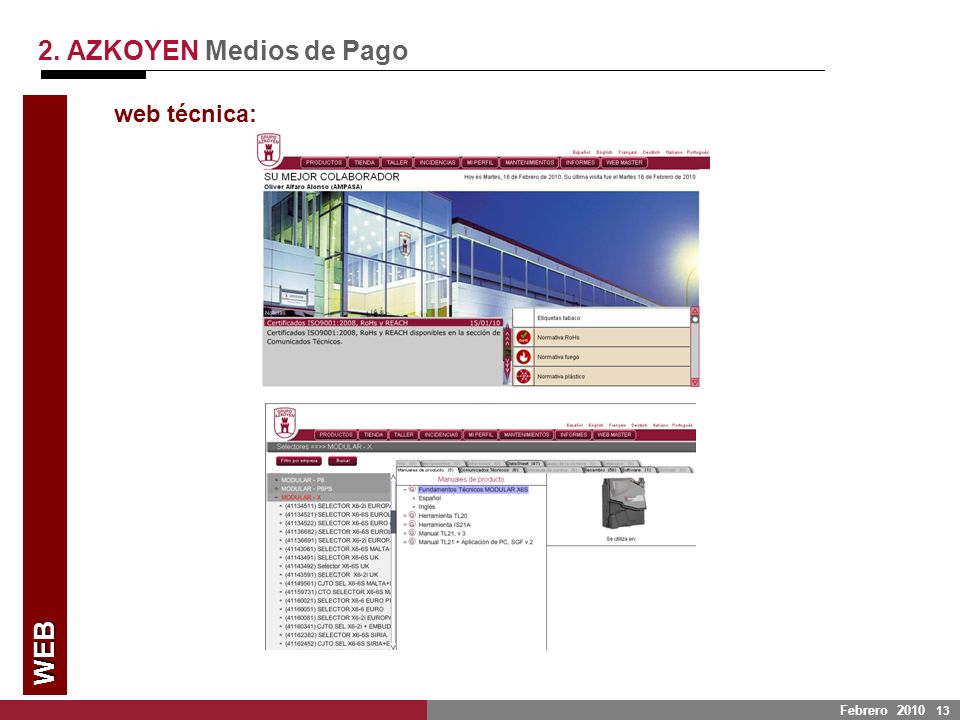Open MI PERFIL menu on the home page
The height and width of the screenshot is (720, 960).
(x=480, y=163)
